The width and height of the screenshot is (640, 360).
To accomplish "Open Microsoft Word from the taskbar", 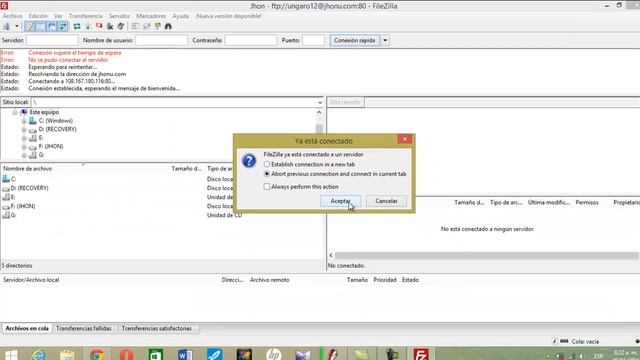I will coord(185,355).
